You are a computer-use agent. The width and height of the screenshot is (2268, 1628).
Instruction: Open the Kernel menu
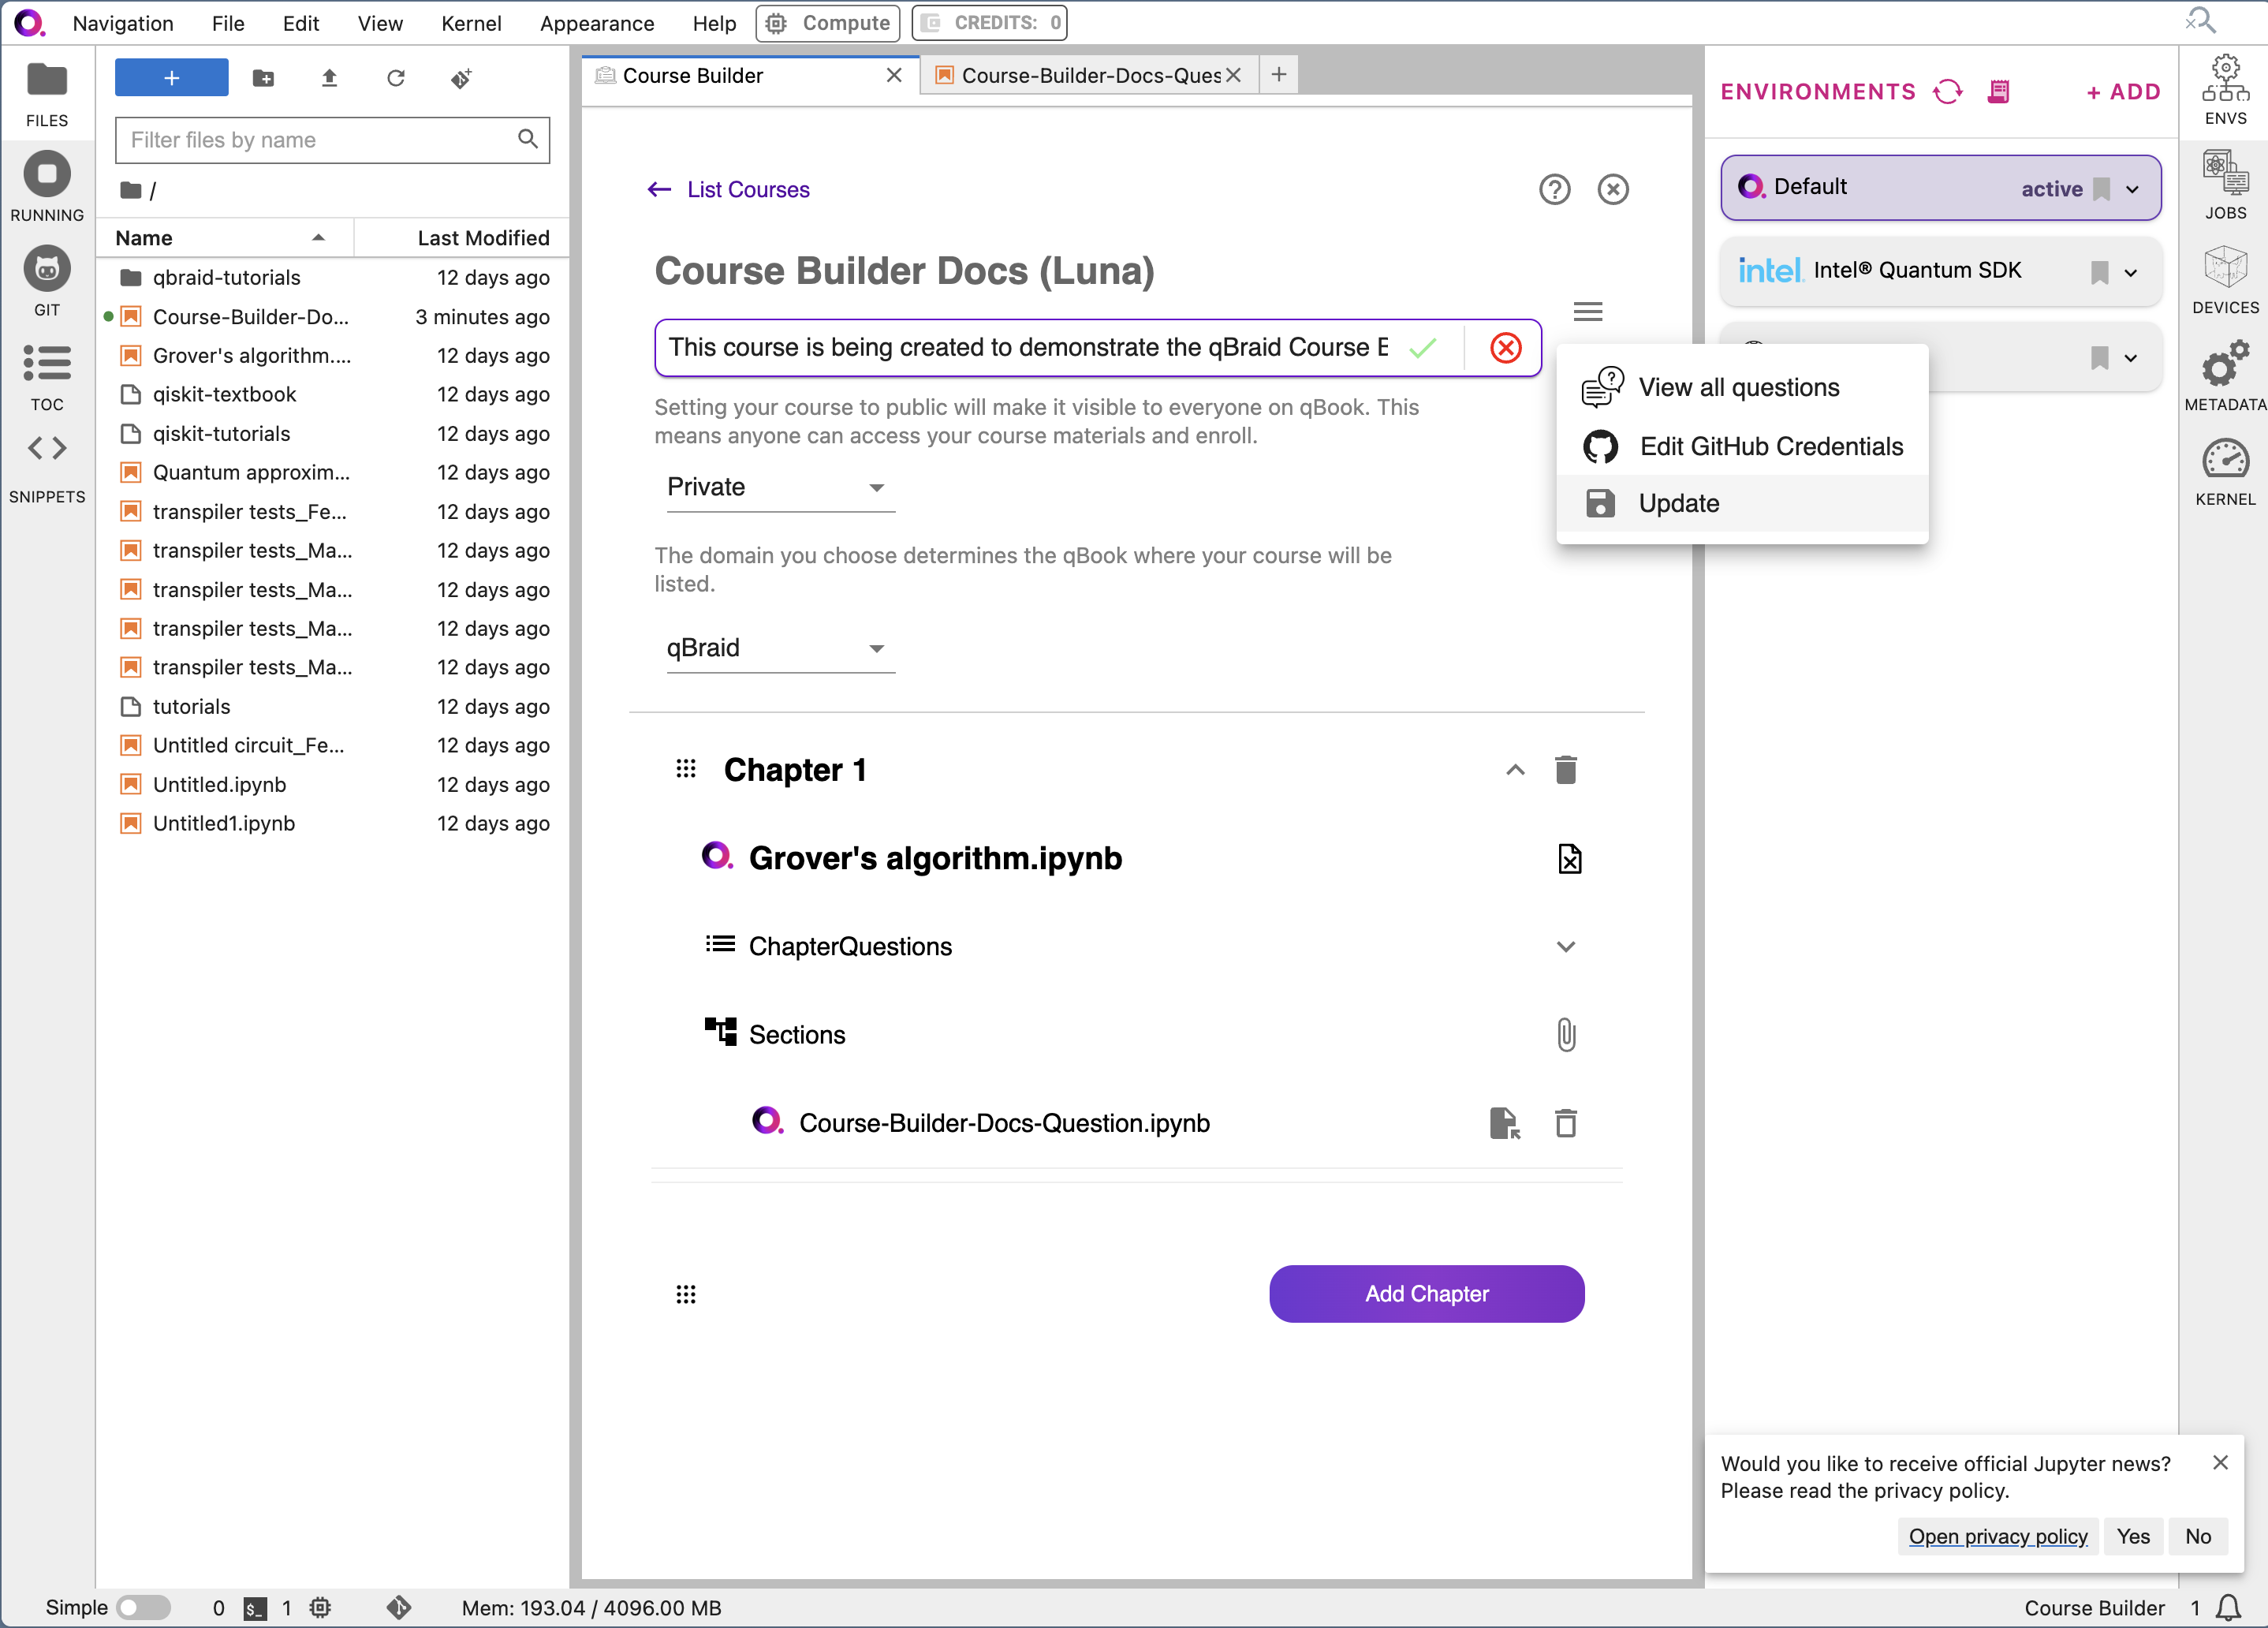(471, 23)
